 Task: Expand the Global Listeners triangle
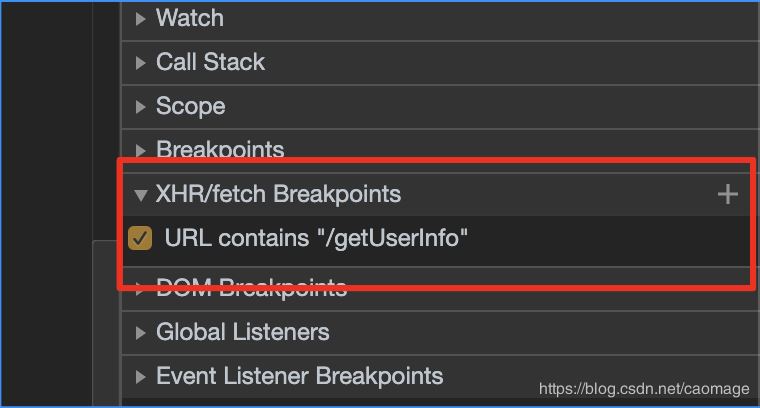(x=140, y=332)
